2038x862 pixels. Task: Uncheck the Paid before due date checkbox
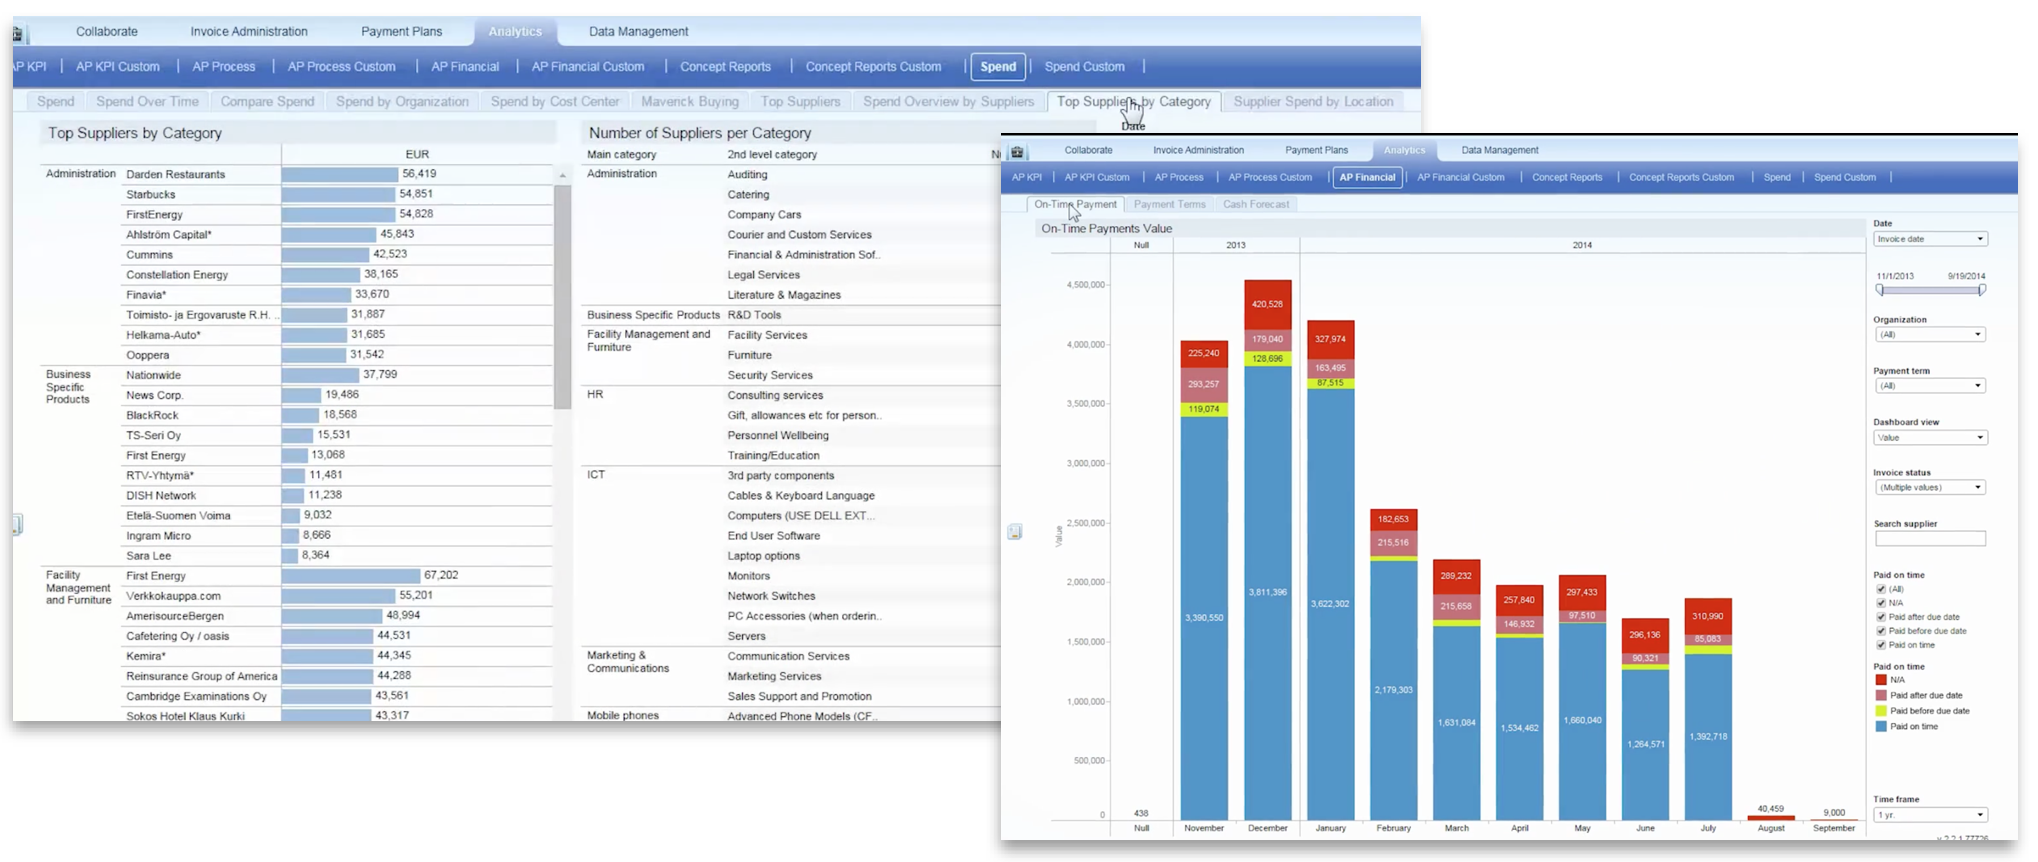click(1881, 631)
